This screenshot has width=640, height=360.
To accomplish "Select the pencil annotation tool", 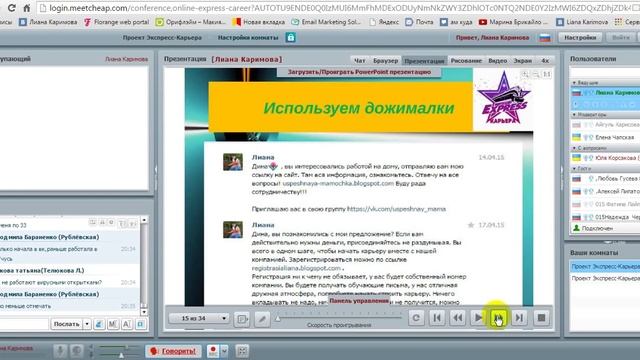I will [262, 319].
